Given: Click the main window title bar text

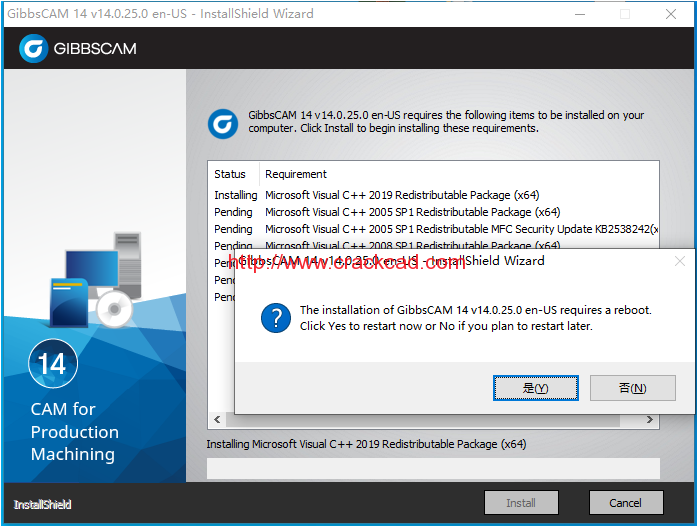Looking at the screenshot, I should [160, 14].
